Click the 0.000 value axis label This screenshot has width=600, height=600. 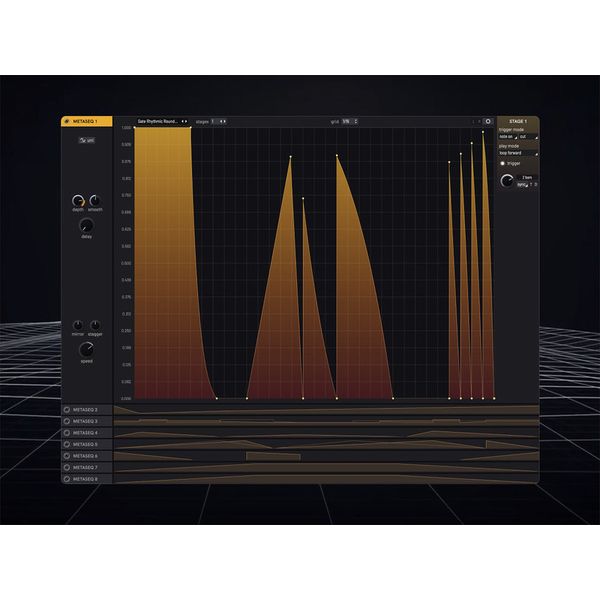point(126,399)
